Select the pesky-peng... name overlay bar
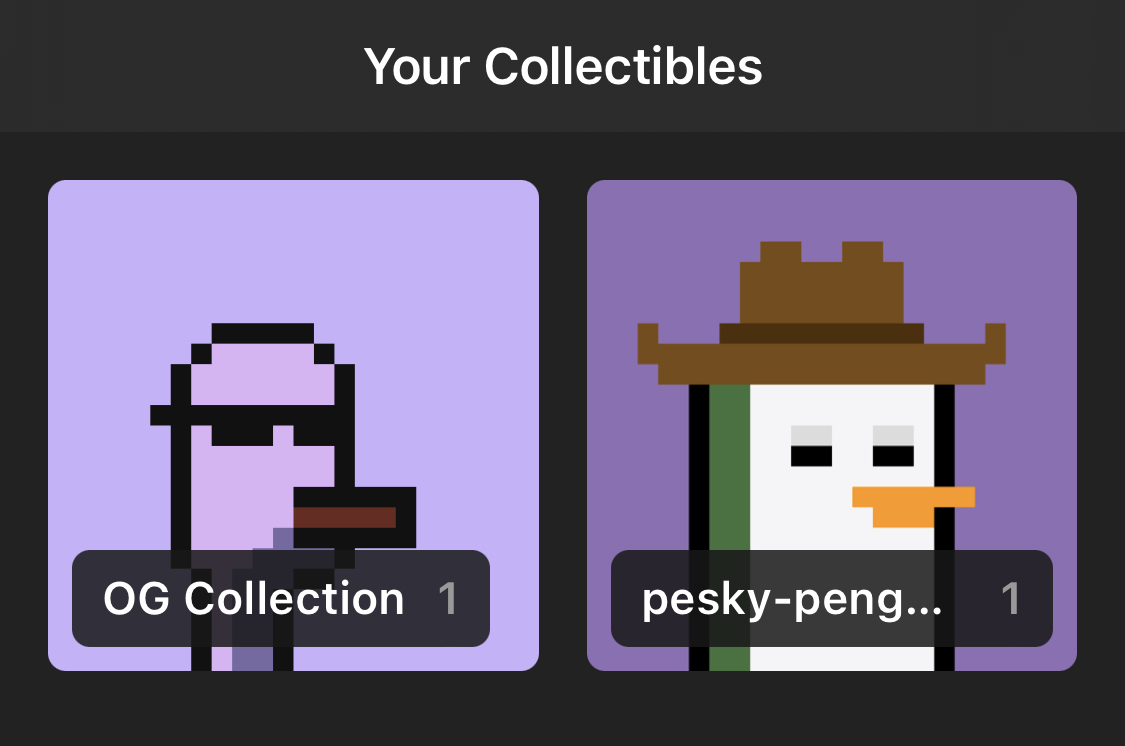1125x746 pixels. click(x=832, y=598)
